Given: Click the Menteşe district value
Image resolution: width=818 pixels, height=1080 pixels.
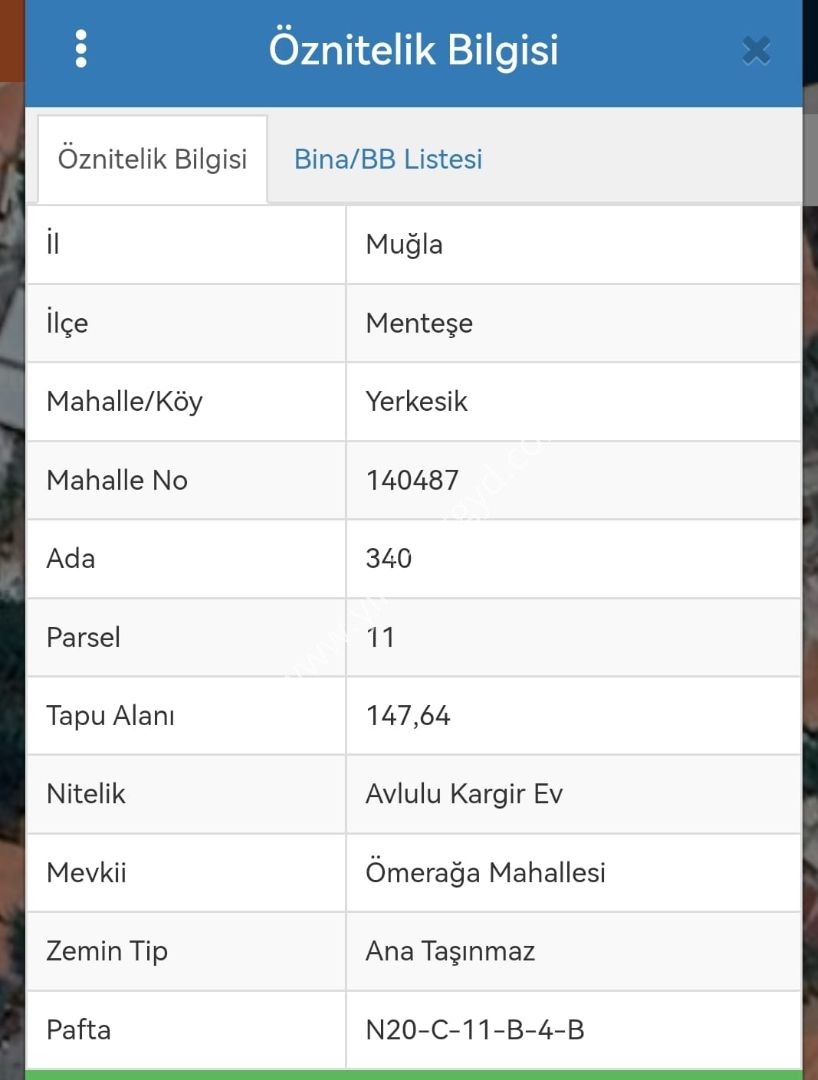Looking at the screenshot, I should (x=419, y=323).
